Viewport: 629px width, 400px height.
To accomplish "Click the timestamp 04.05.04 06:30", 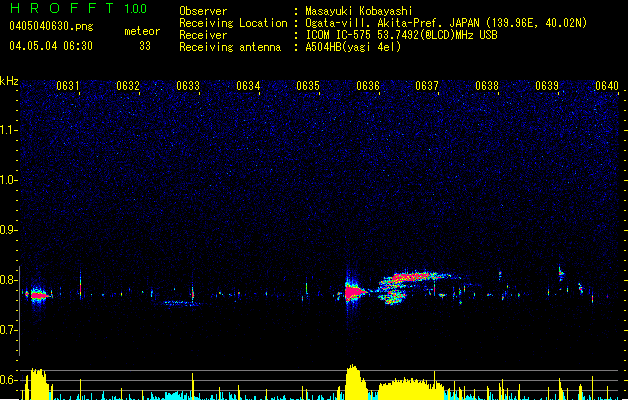I will pyautogui.click(x=51, y=46).
